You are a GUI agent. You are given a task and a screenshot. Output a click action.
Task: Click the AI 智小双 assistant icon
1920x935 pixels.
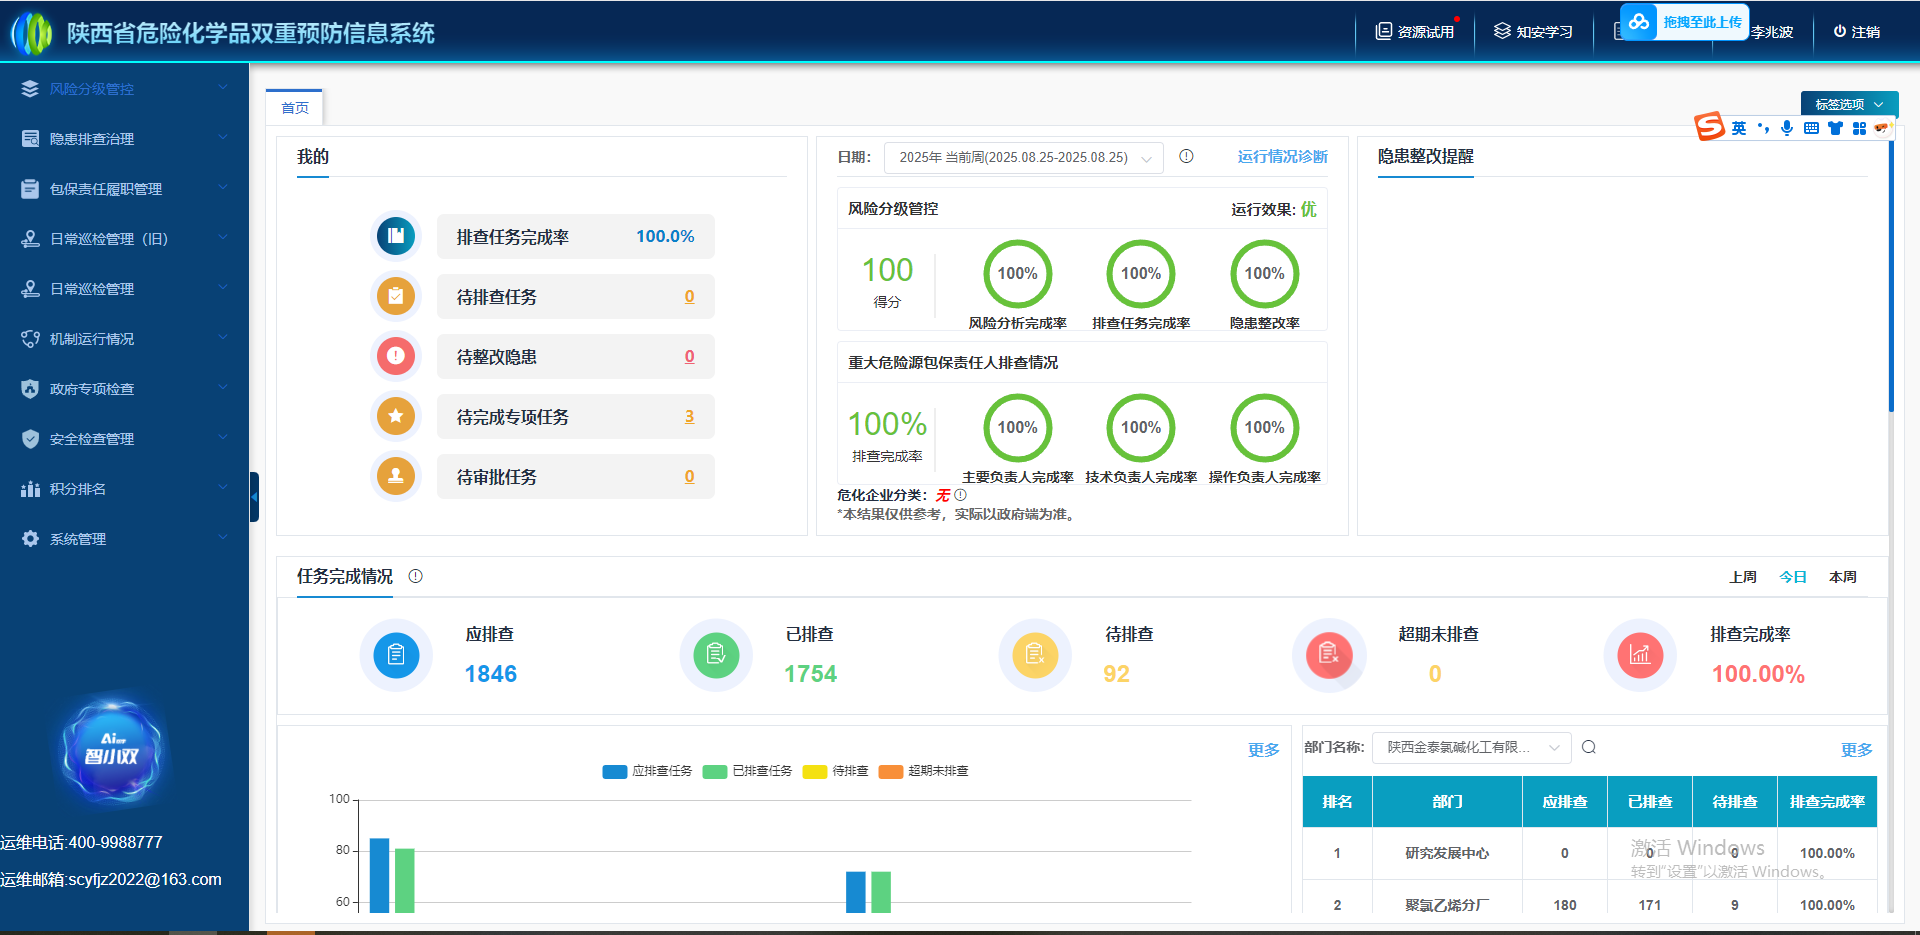(x=111, y=750)
